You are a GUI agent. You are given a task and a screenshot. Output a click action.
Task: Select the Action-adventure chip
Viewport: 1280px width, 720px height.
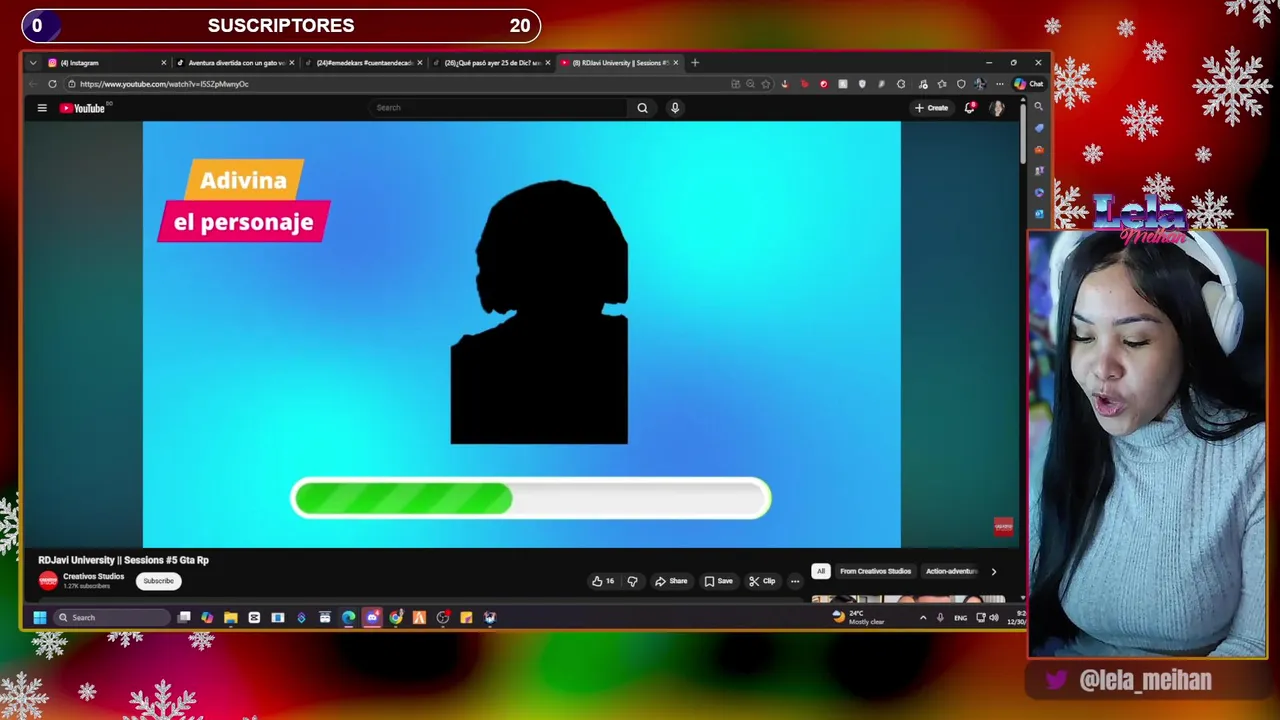(950, 571)
